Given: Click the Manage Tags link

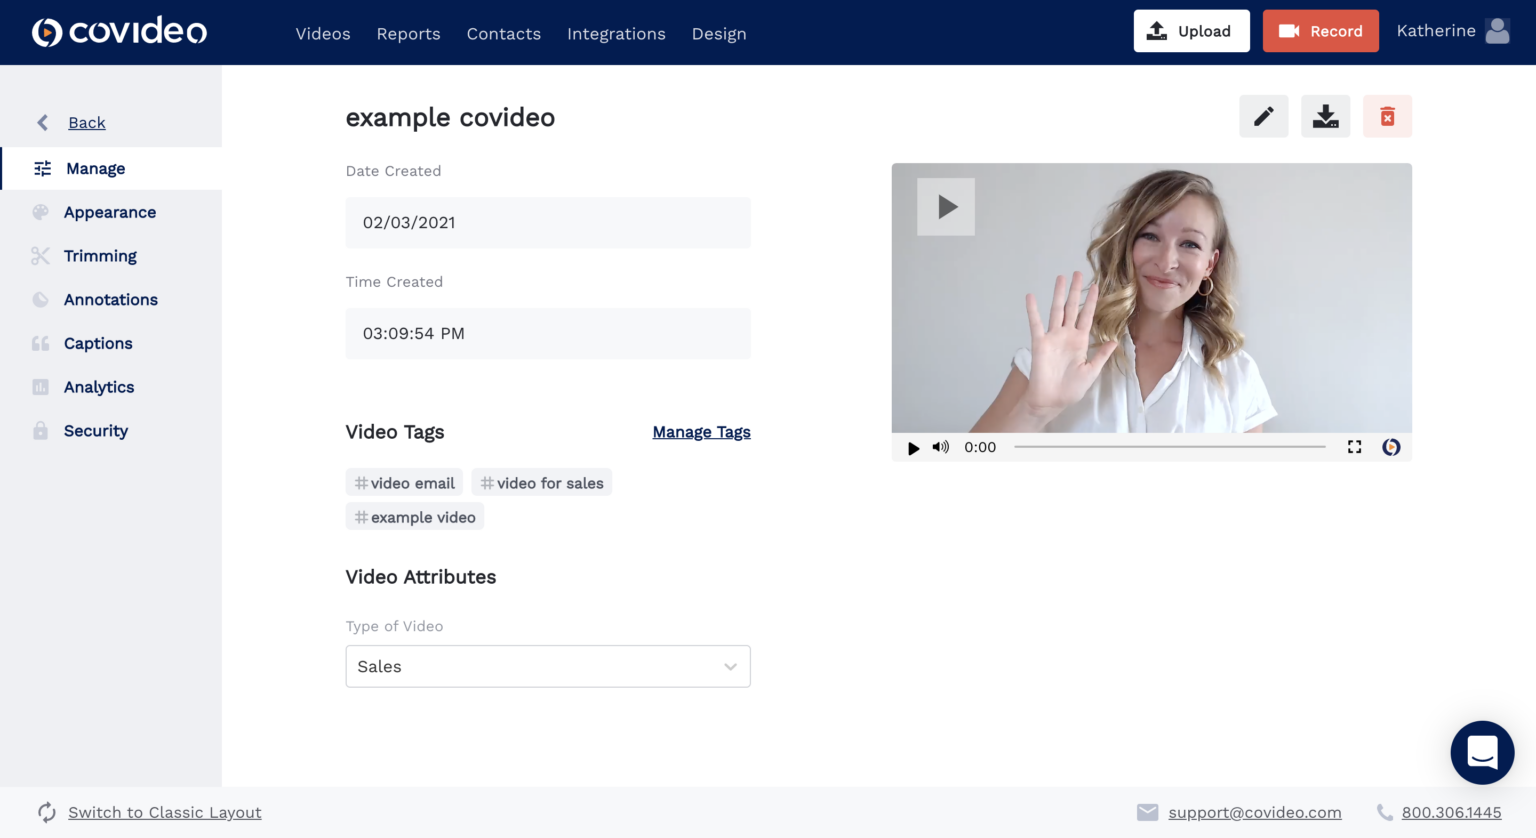Looking at the screenshot, I should click(701, 431).
